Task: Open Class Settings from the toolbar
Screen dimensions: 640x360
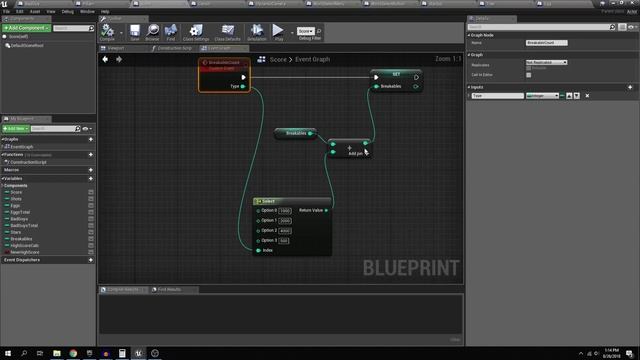Action: (196, 31)
